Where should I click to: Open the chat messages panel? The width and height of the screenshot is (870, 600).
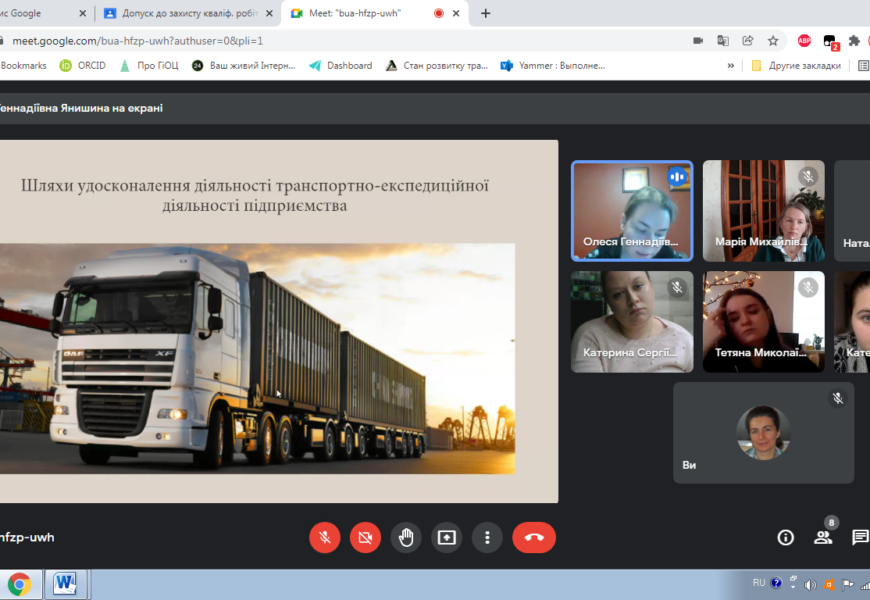(859, 537)
